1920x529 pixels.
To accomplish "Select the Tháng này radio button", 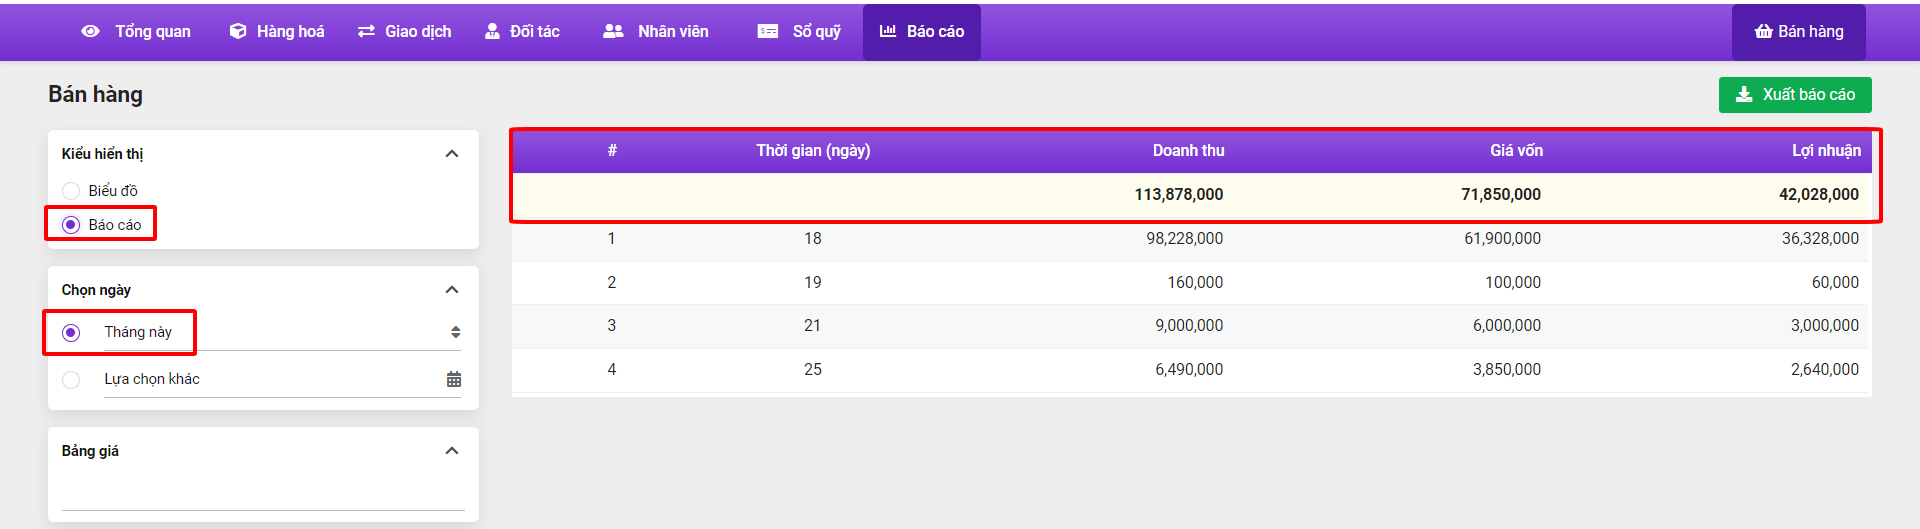I will coord(71,332).
